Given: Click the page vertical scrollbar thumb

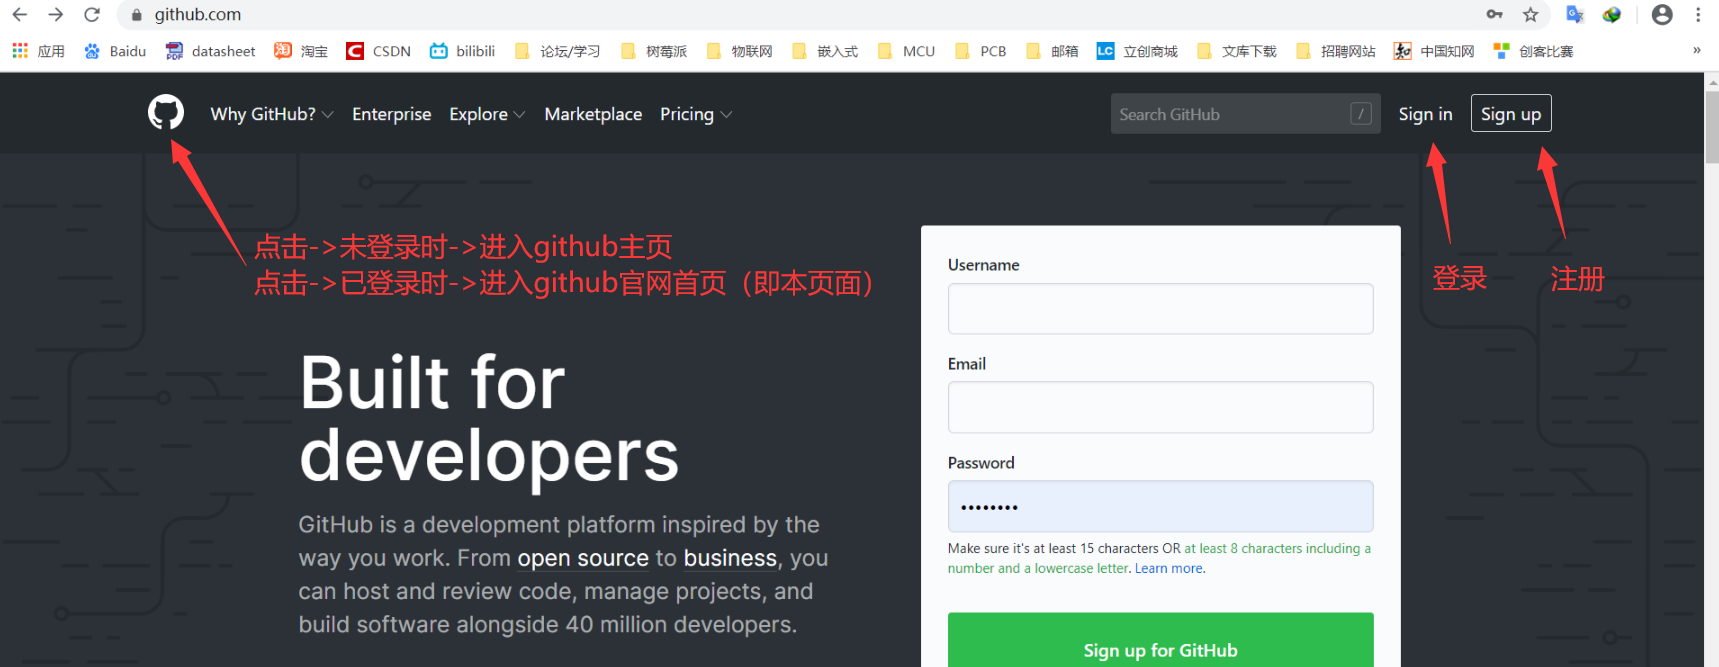Looking at the screenshot, I should tap(1712, 127).
